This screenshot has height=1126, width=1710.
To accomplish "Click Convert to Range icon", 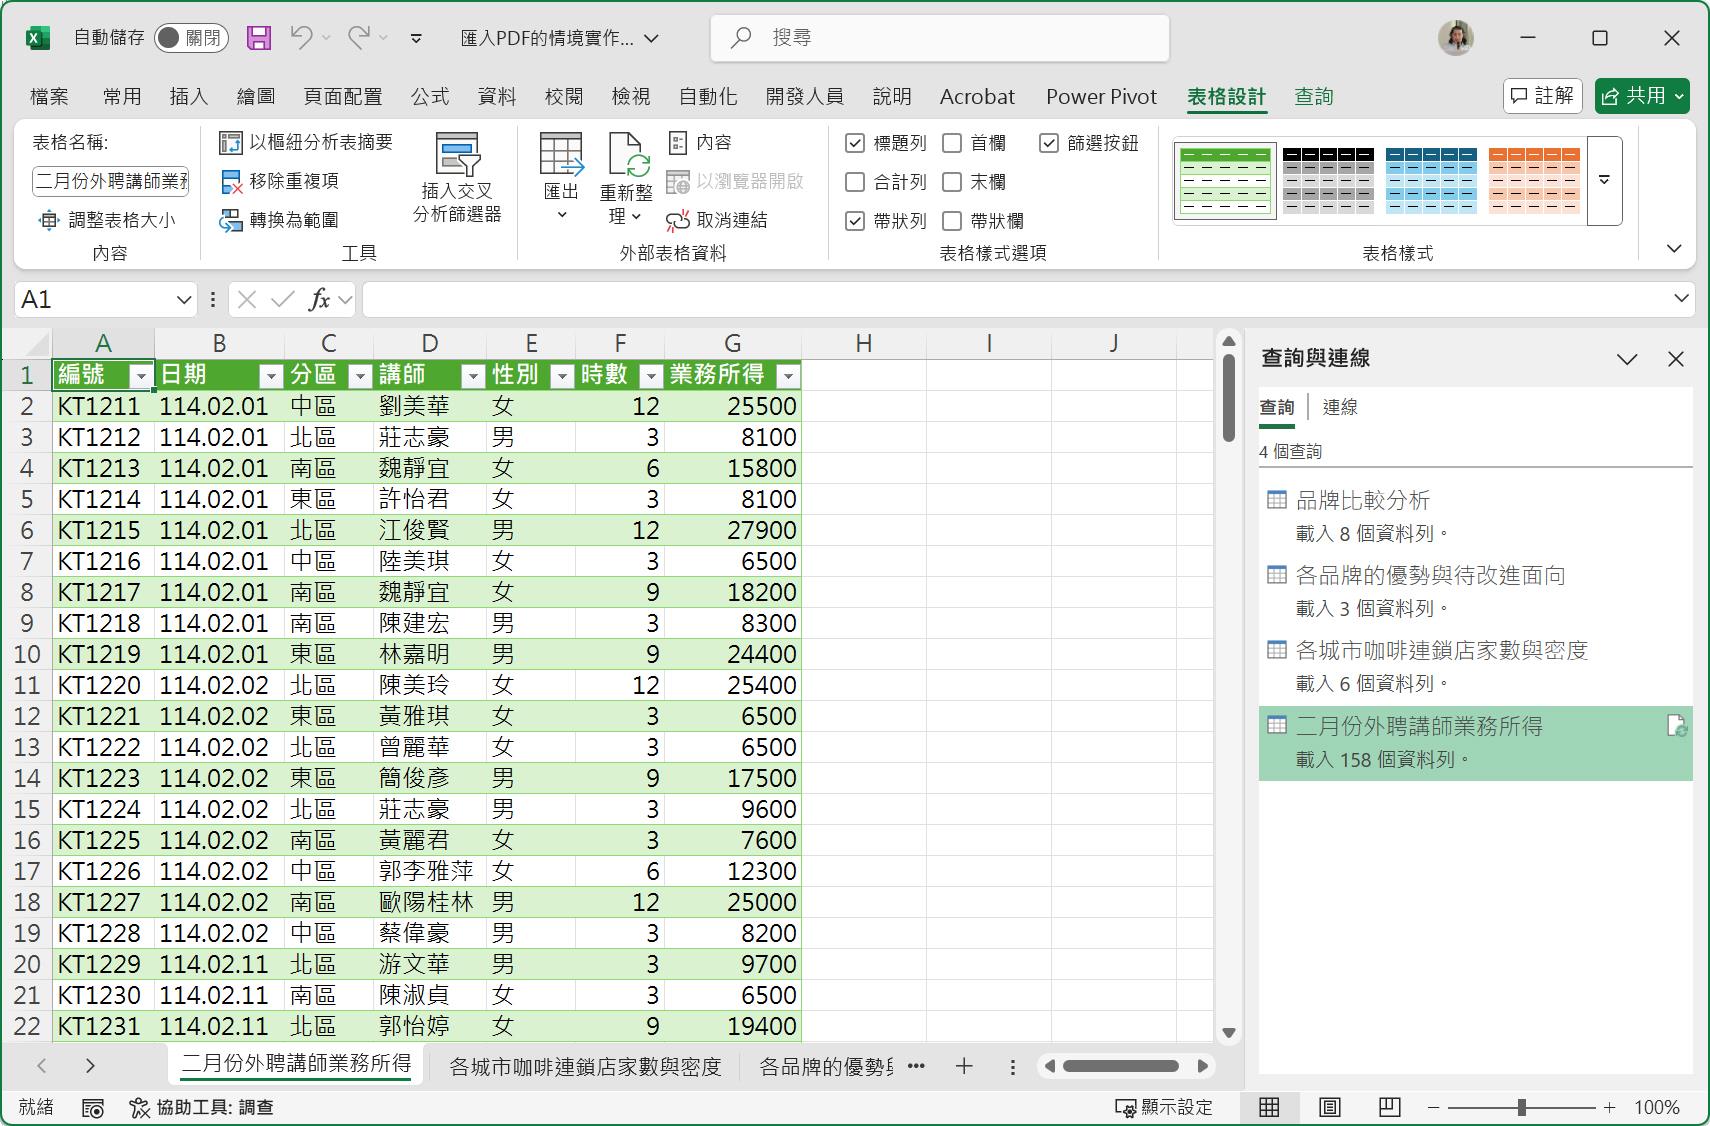I will [x=231, y=220].
